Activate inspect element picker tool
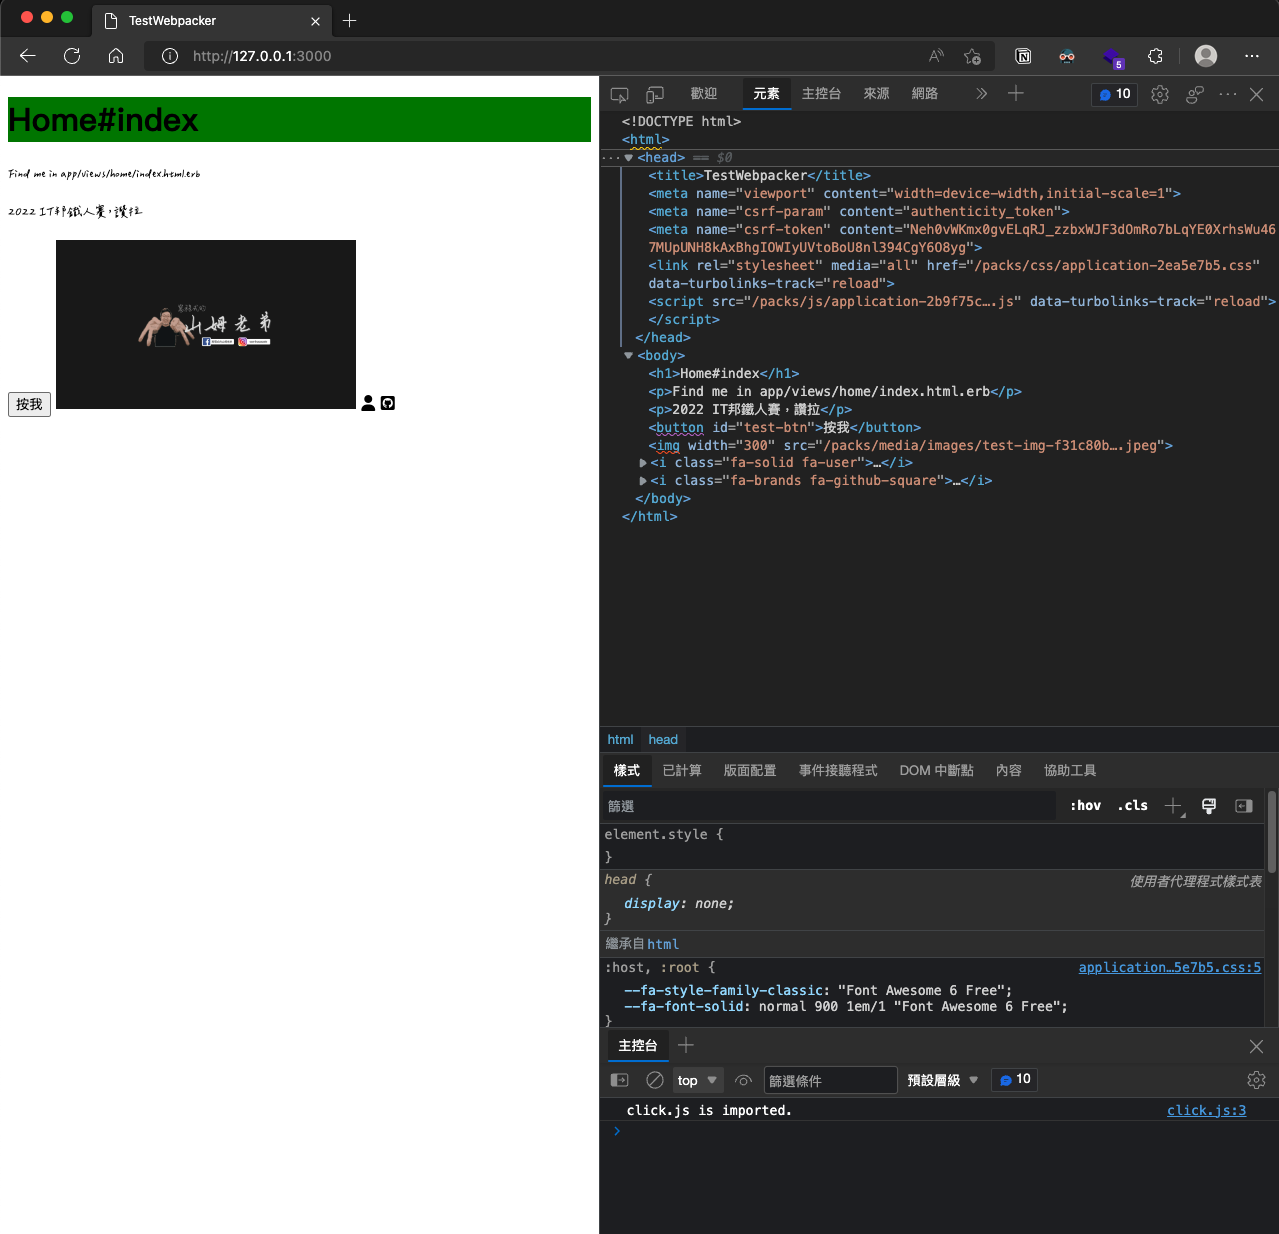This screenshot has width=1279, height=1234. 619,94
